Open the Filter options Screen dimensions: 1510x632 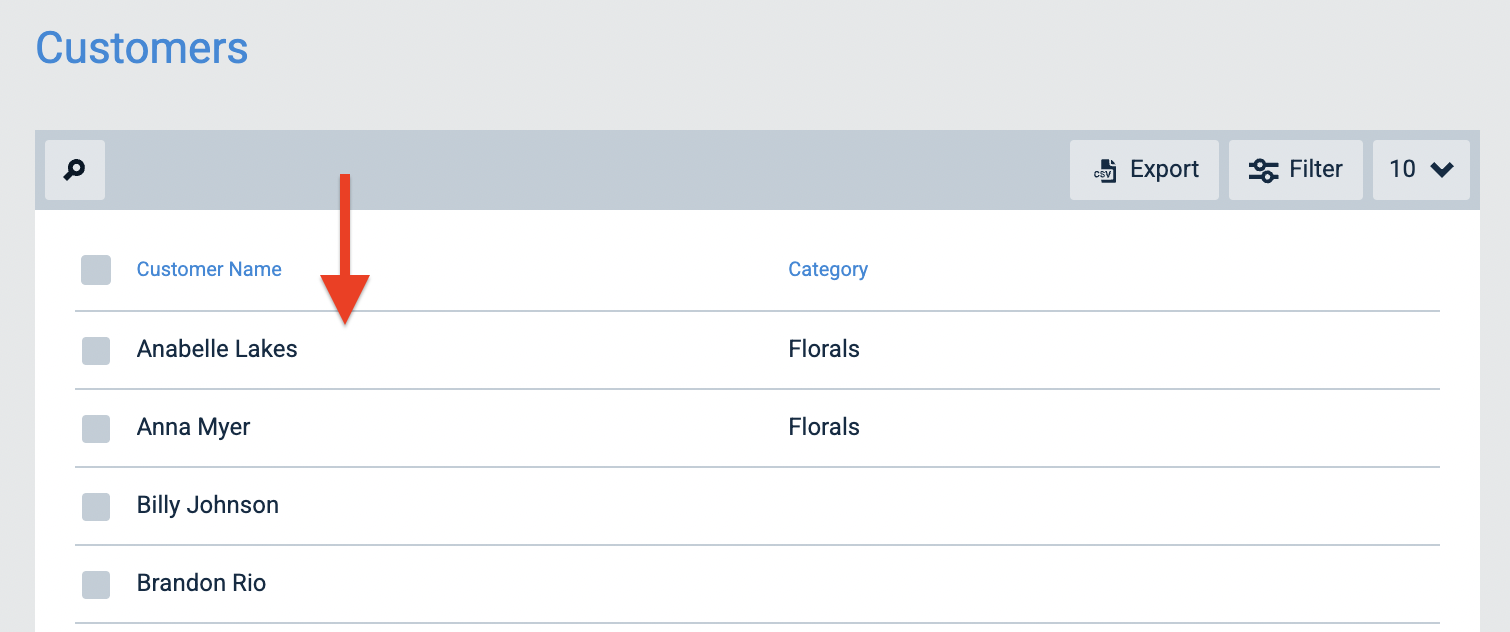[x=1296, y=169]
